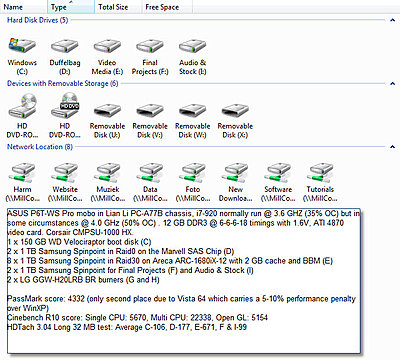The height and width of the screenshot is (360, 400).
Task: Open the Foto network share
Action: click(x=193, y=182)
